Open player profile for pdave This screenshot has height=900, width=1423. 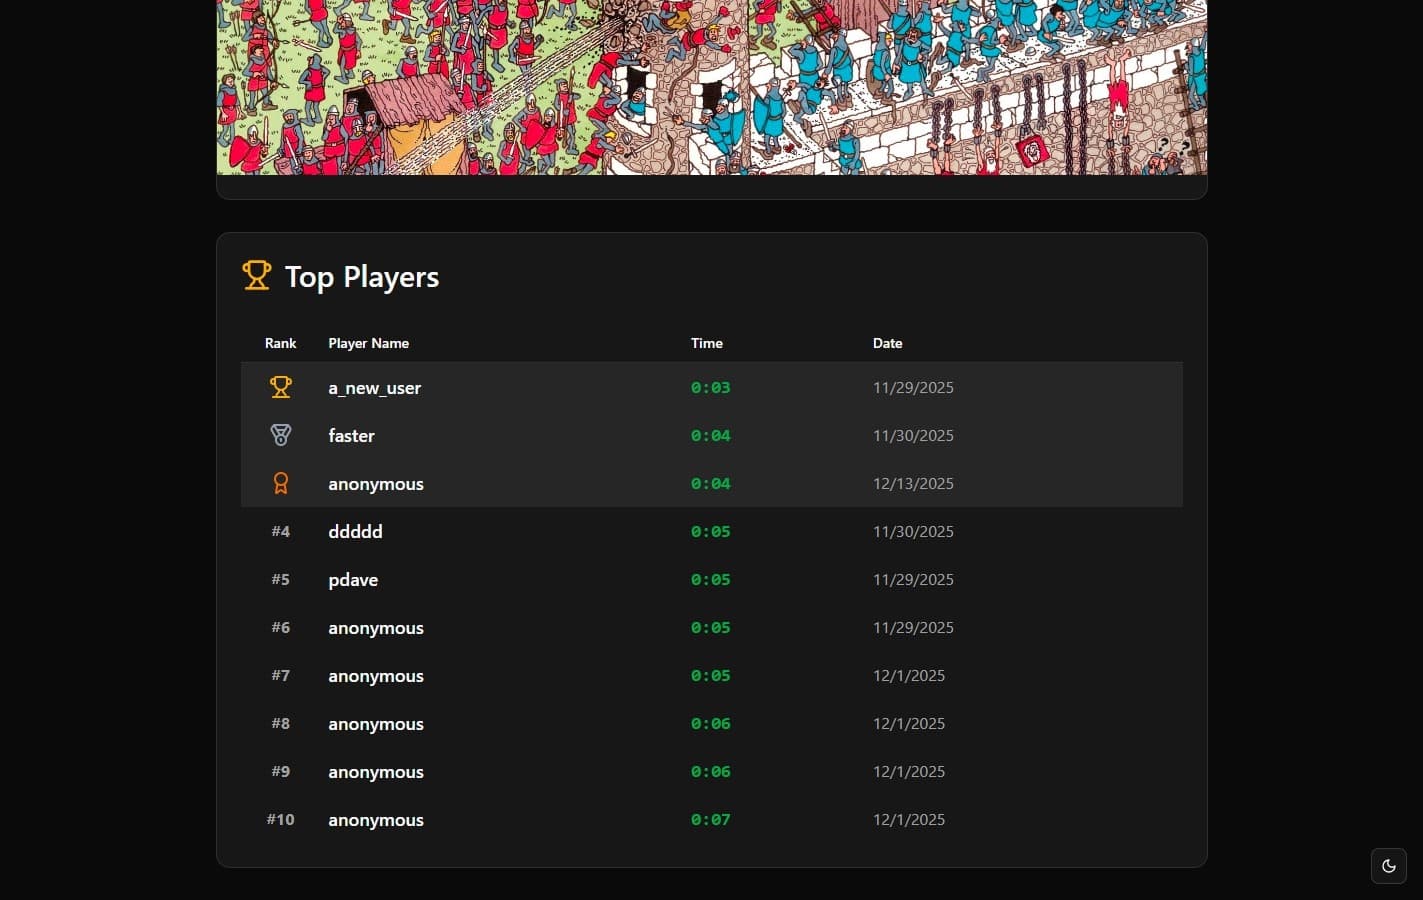coord(353,579)
